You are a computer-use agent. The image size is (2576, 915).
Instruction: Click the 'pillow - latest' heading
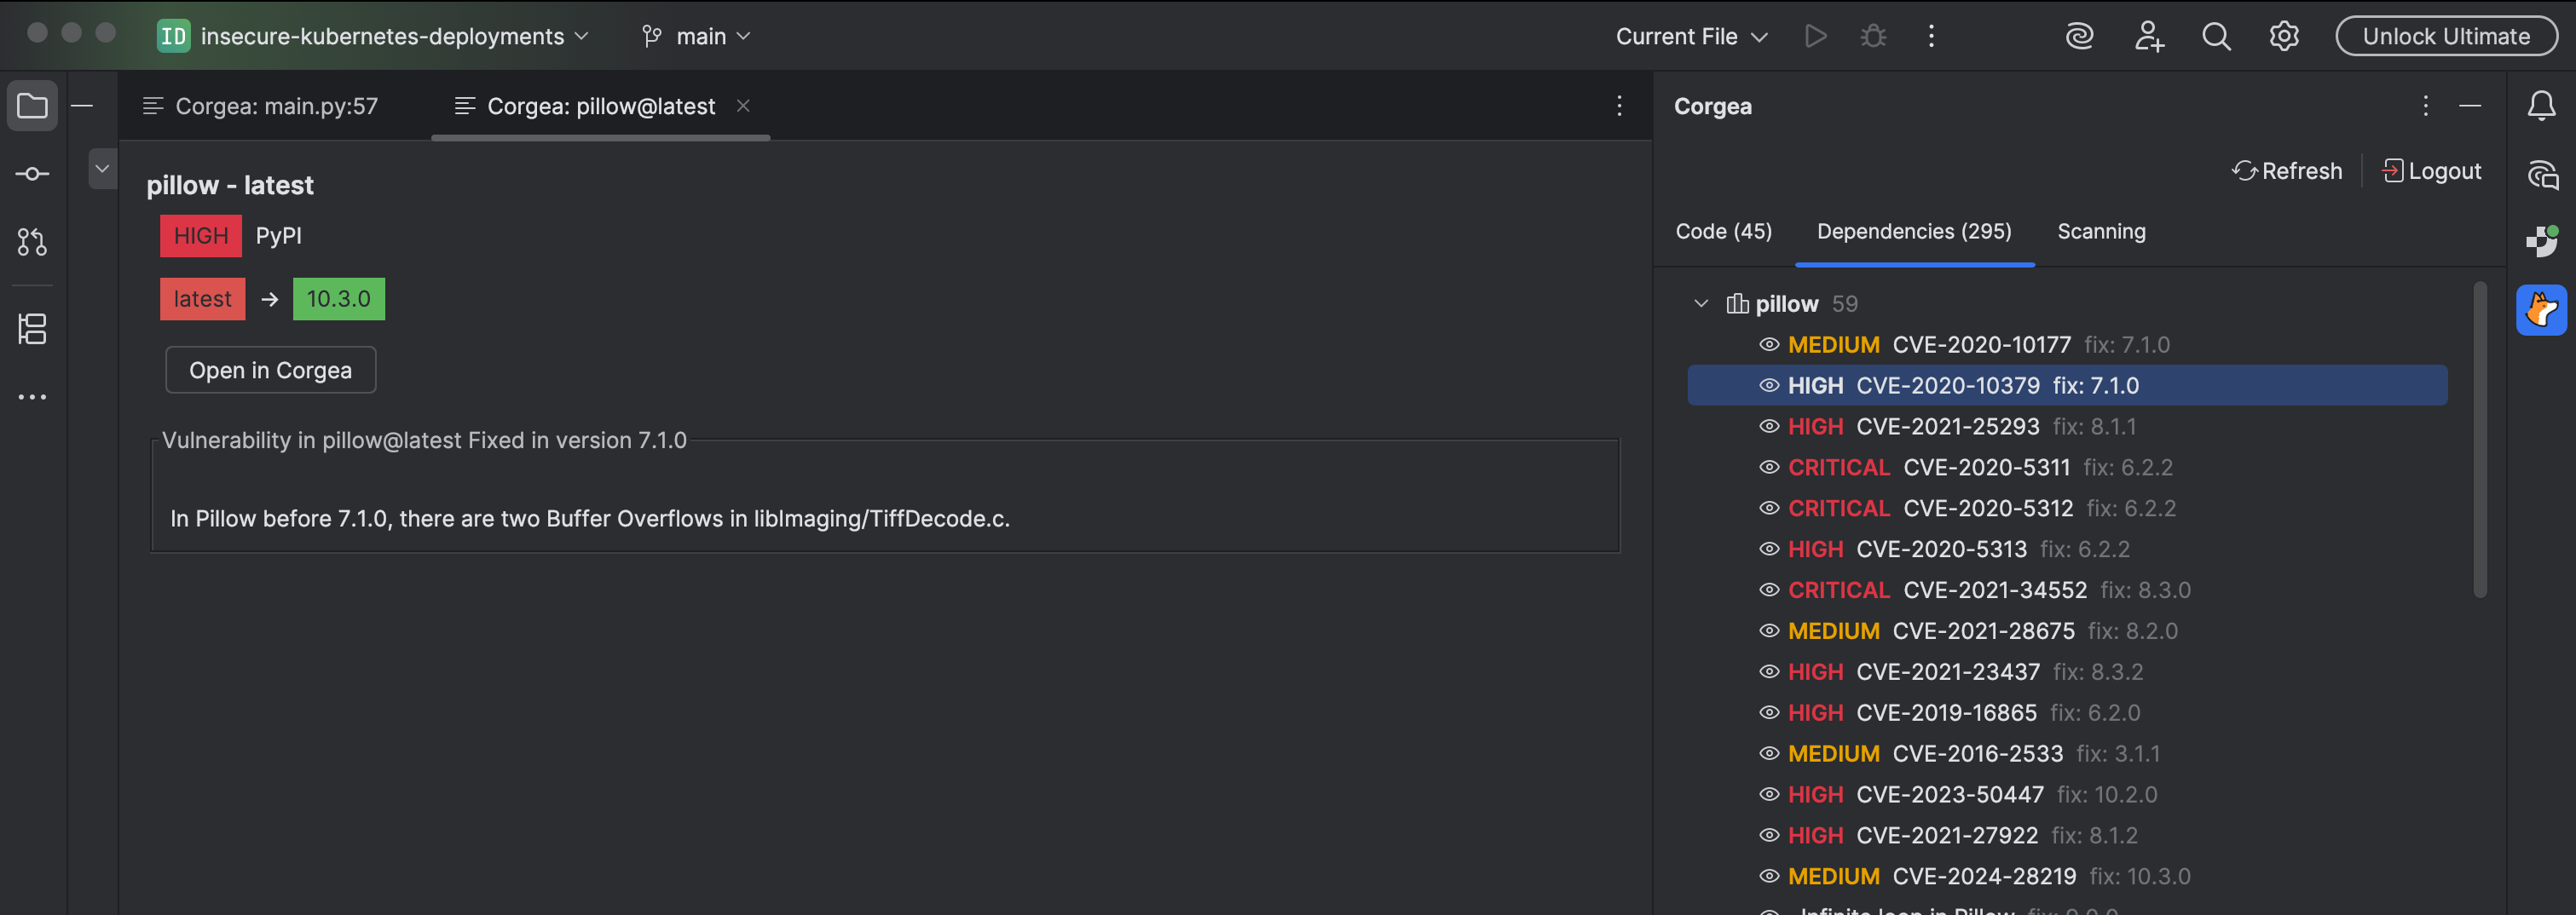tap(229, 185)
